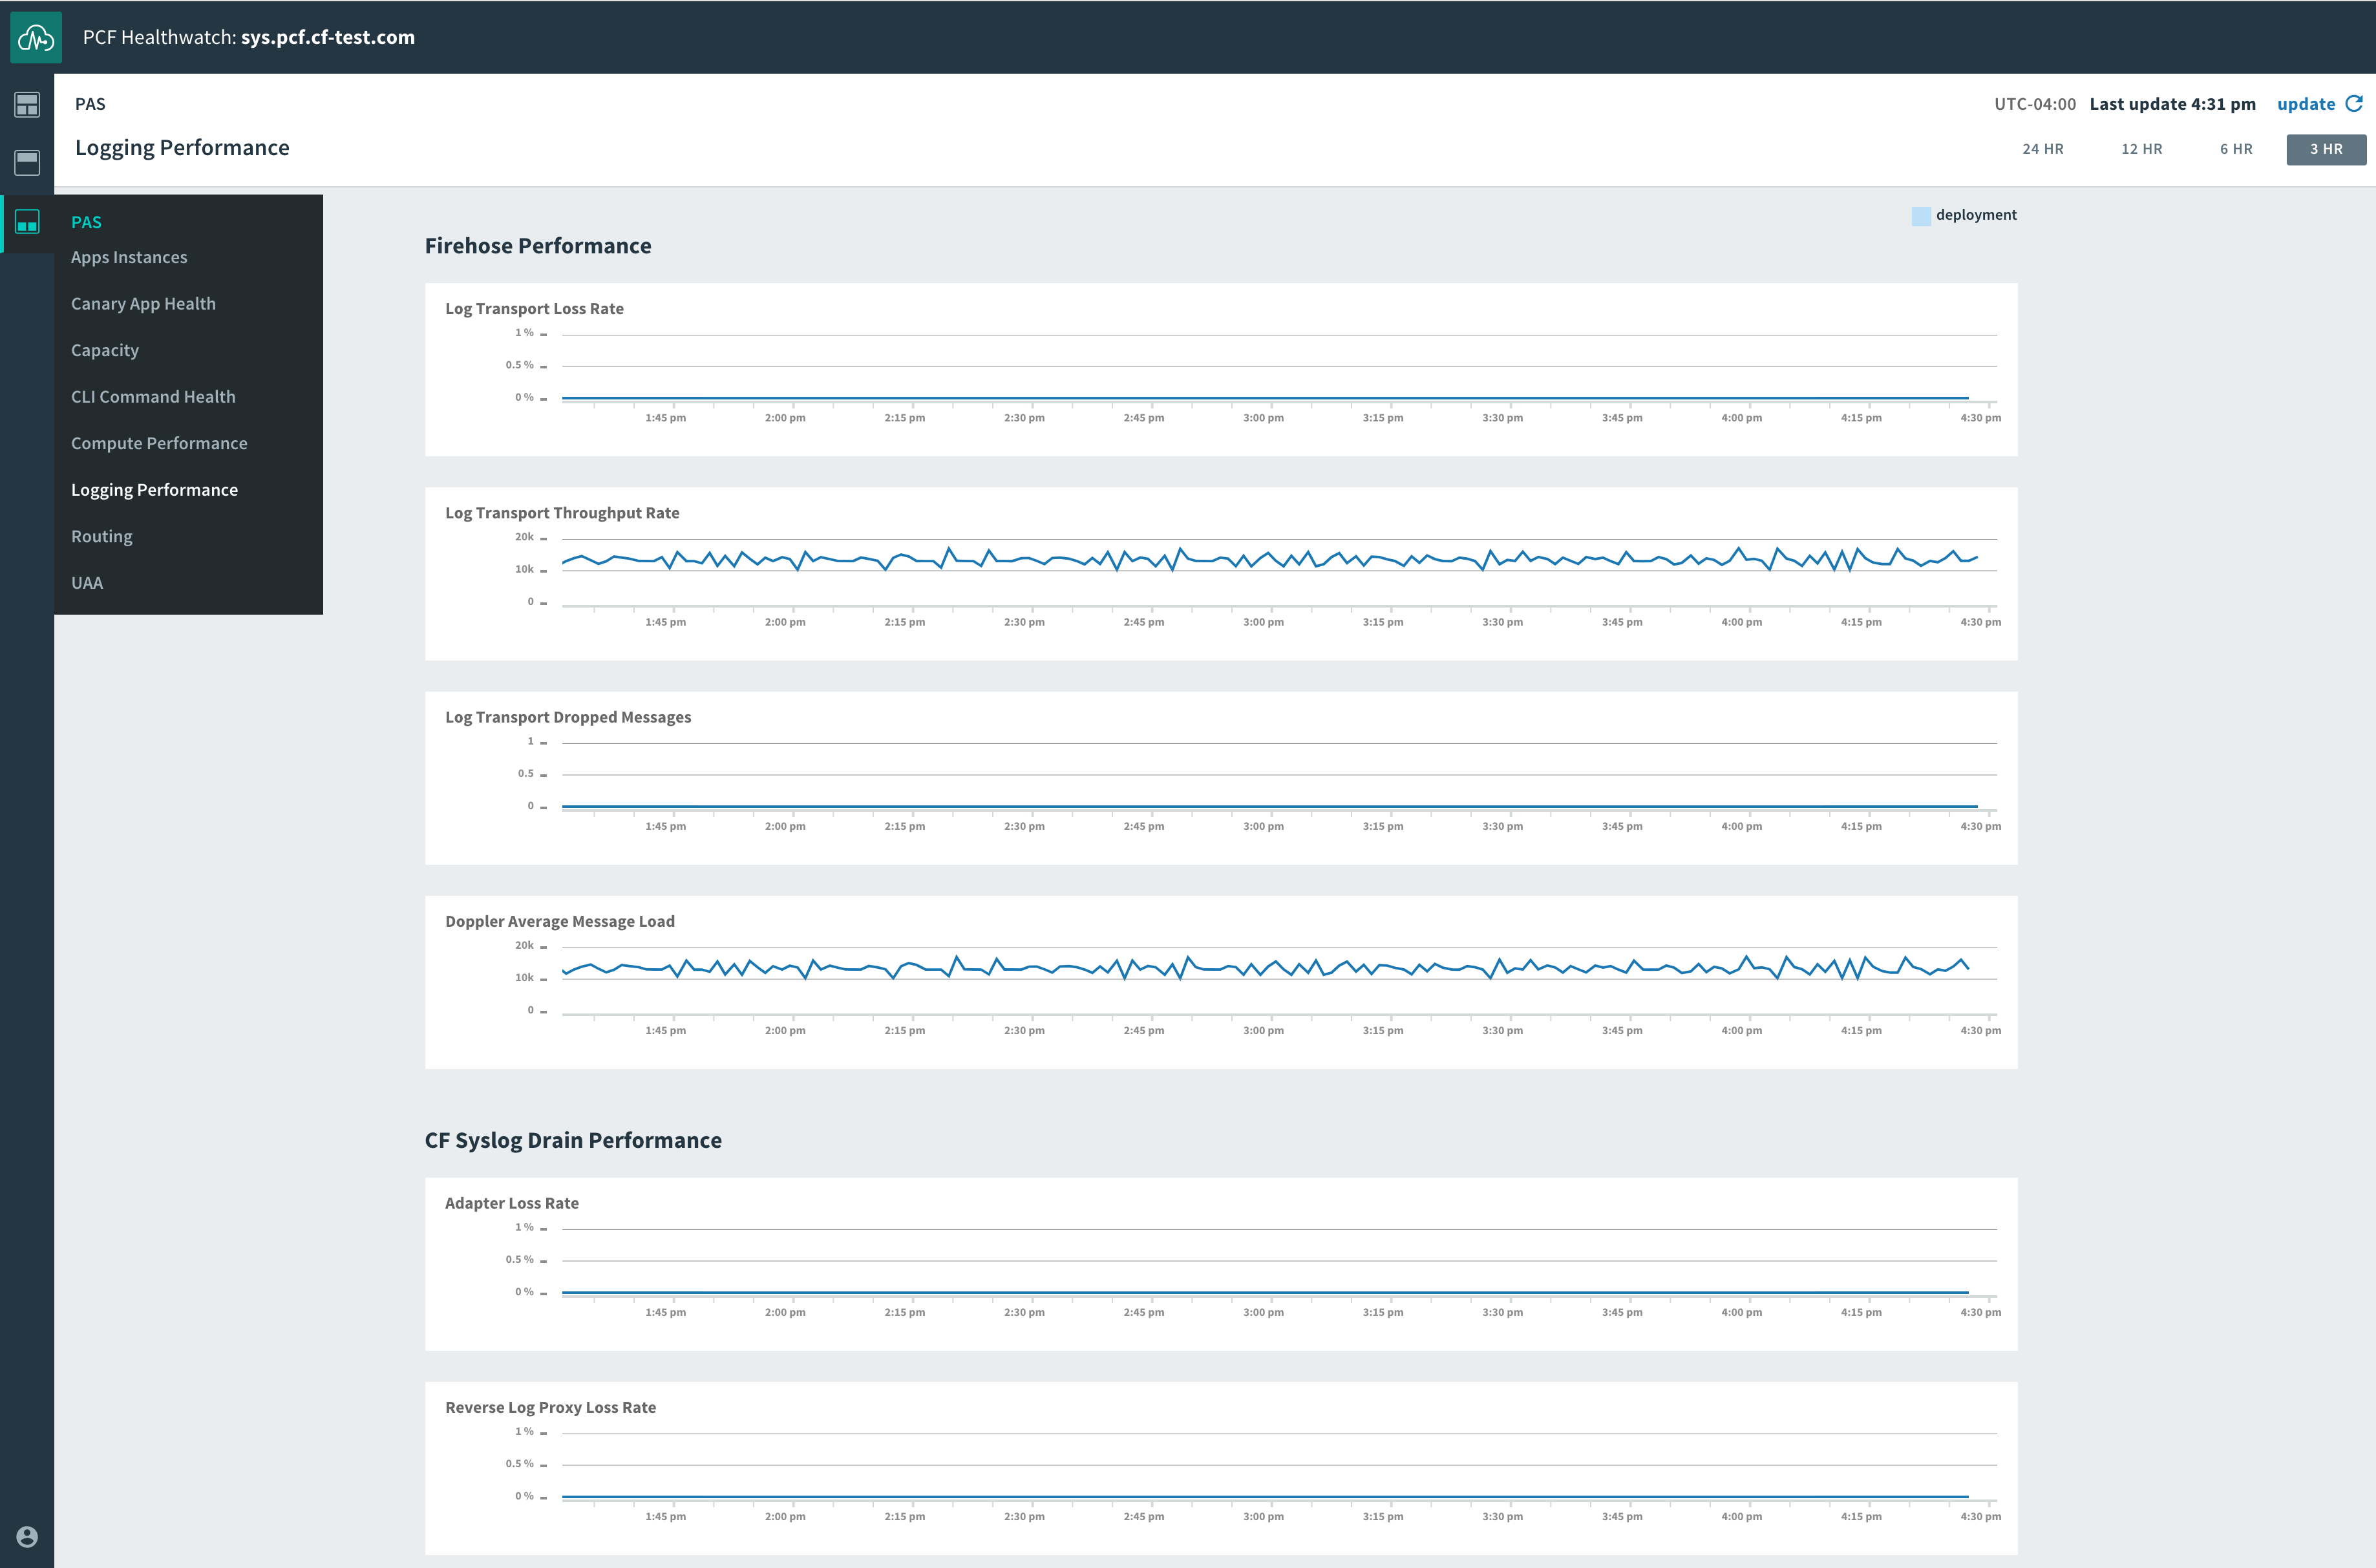Open Apps Instances from the sidebar
This screenshot has width=2376, height=1568.
[129, 257]
